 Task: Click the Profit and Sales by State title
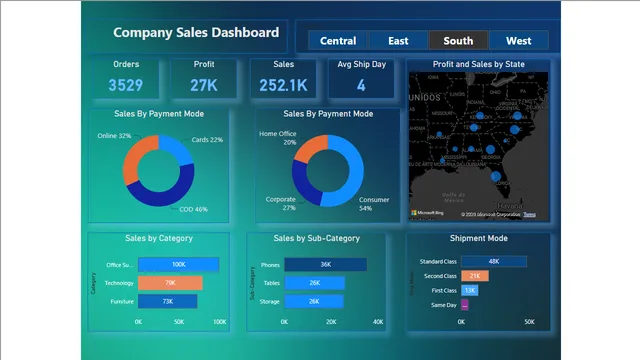tap(479, 64)
